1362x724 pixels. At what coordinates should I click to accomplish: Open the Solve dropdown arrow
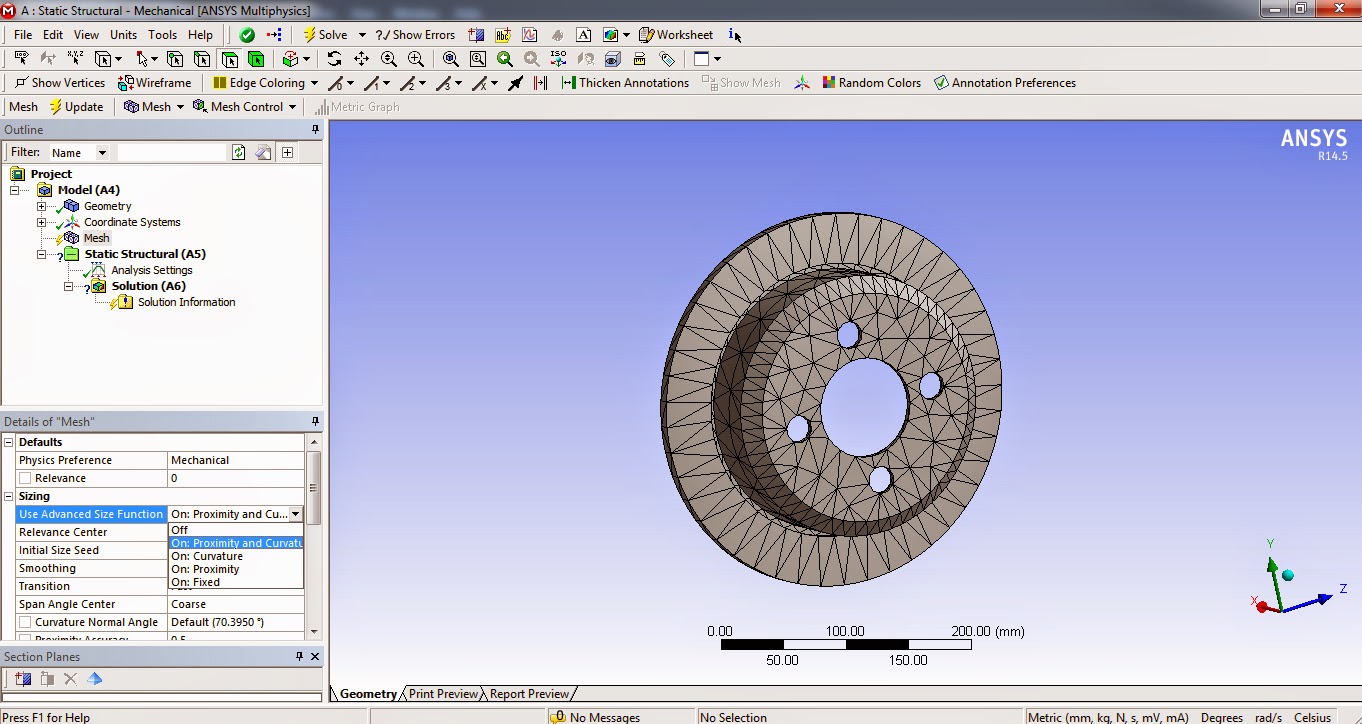[x=362, y=34]
